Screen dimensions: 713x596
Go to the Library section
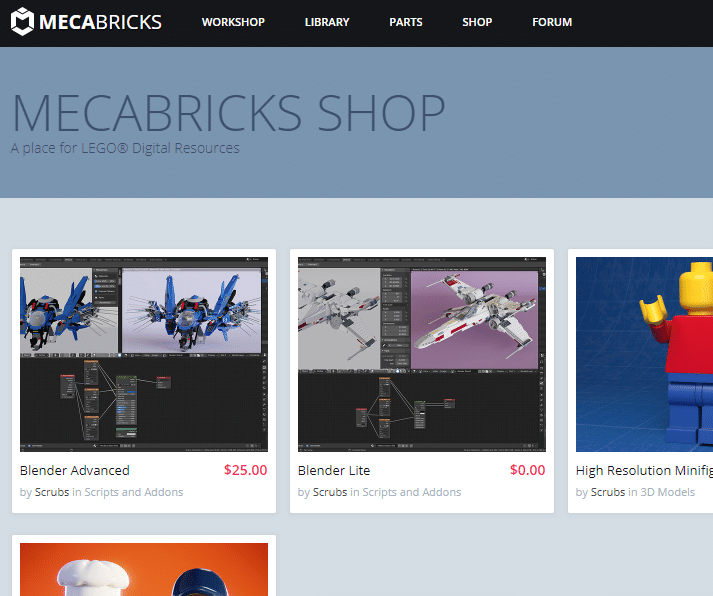click(x=327, y=22)
